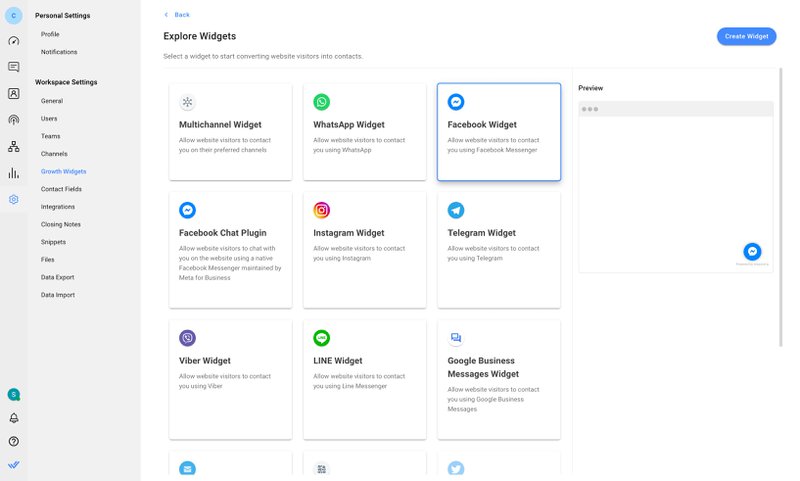Viewport: 800px width, 481px height.
Task: Click the QR code widget icon
Action: (x=321, y=468)
